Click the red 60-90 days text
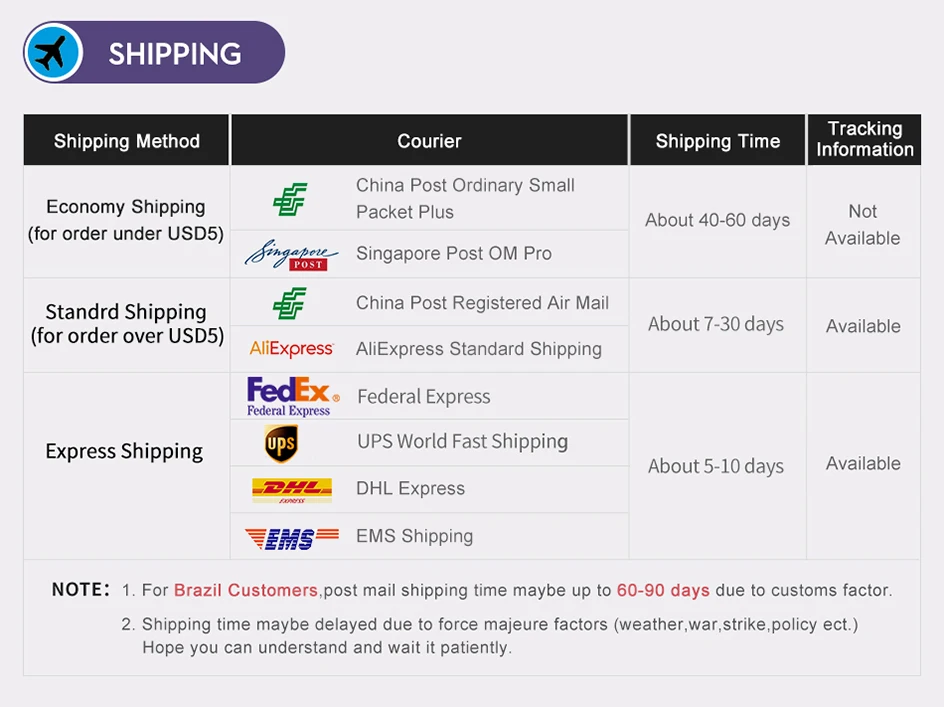Viewport: 944px width, 707px height. click(663, 590)
